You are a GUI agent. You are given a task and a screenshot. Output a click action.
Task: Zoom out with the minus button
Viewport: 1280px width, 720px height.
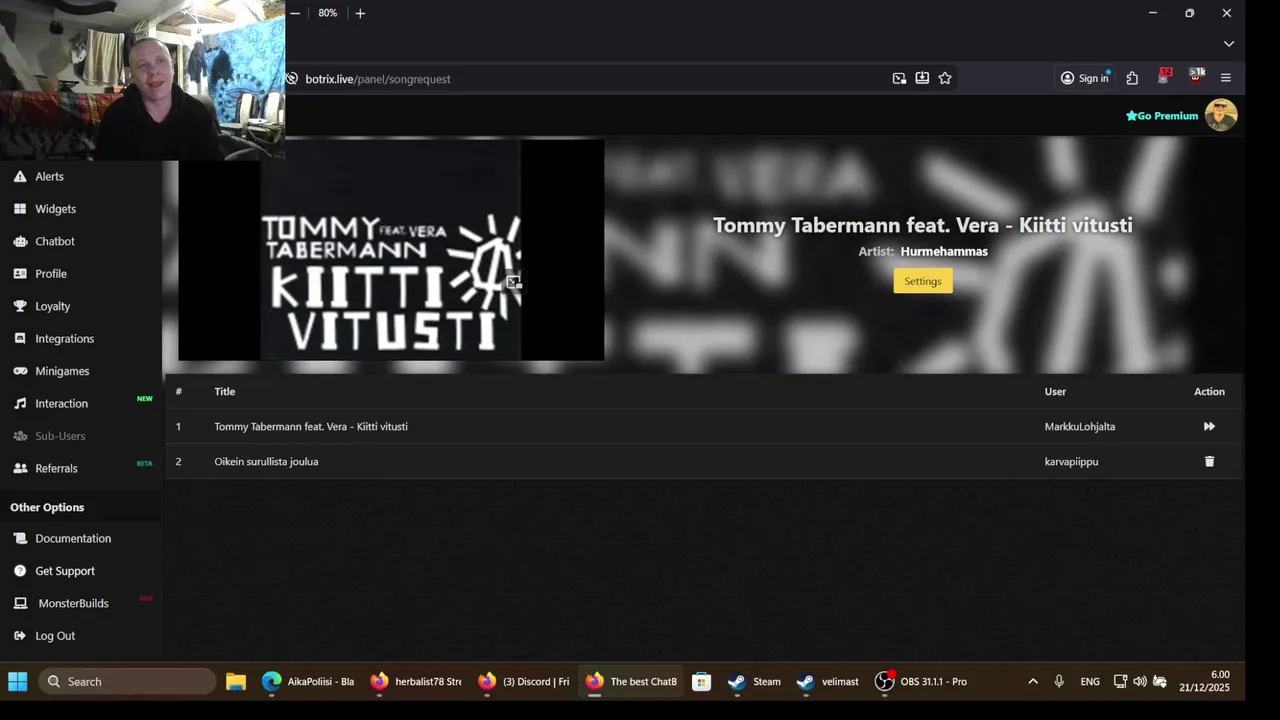[x=295, y=13]
